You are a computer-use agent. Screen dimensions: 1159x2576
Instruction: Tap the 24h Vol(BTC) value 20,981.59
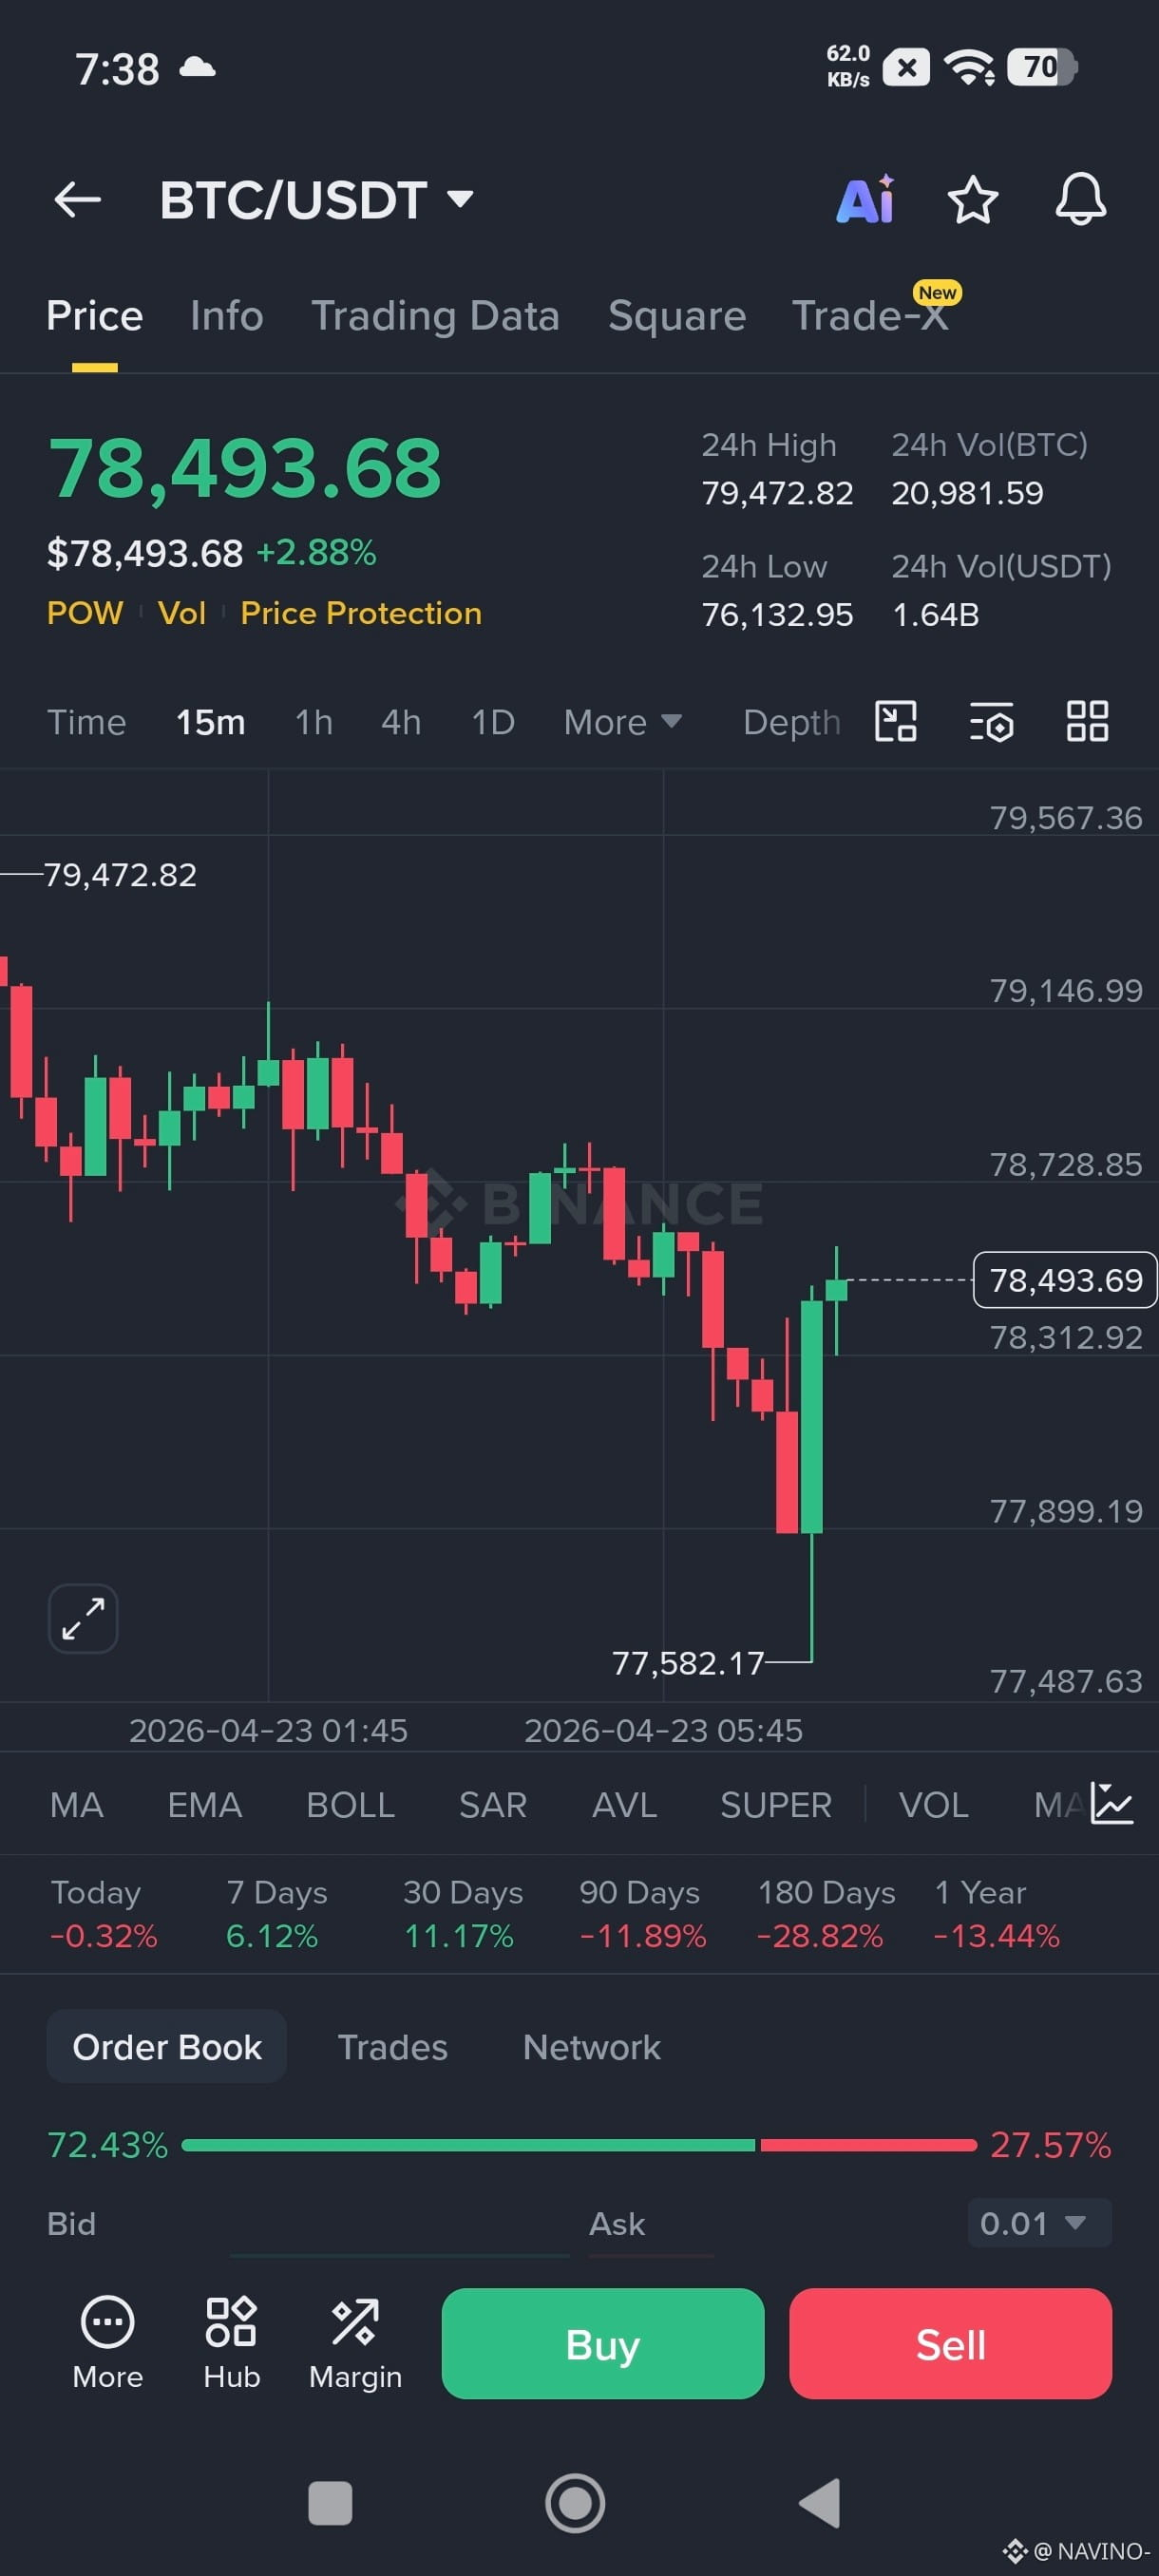[967, 493]
